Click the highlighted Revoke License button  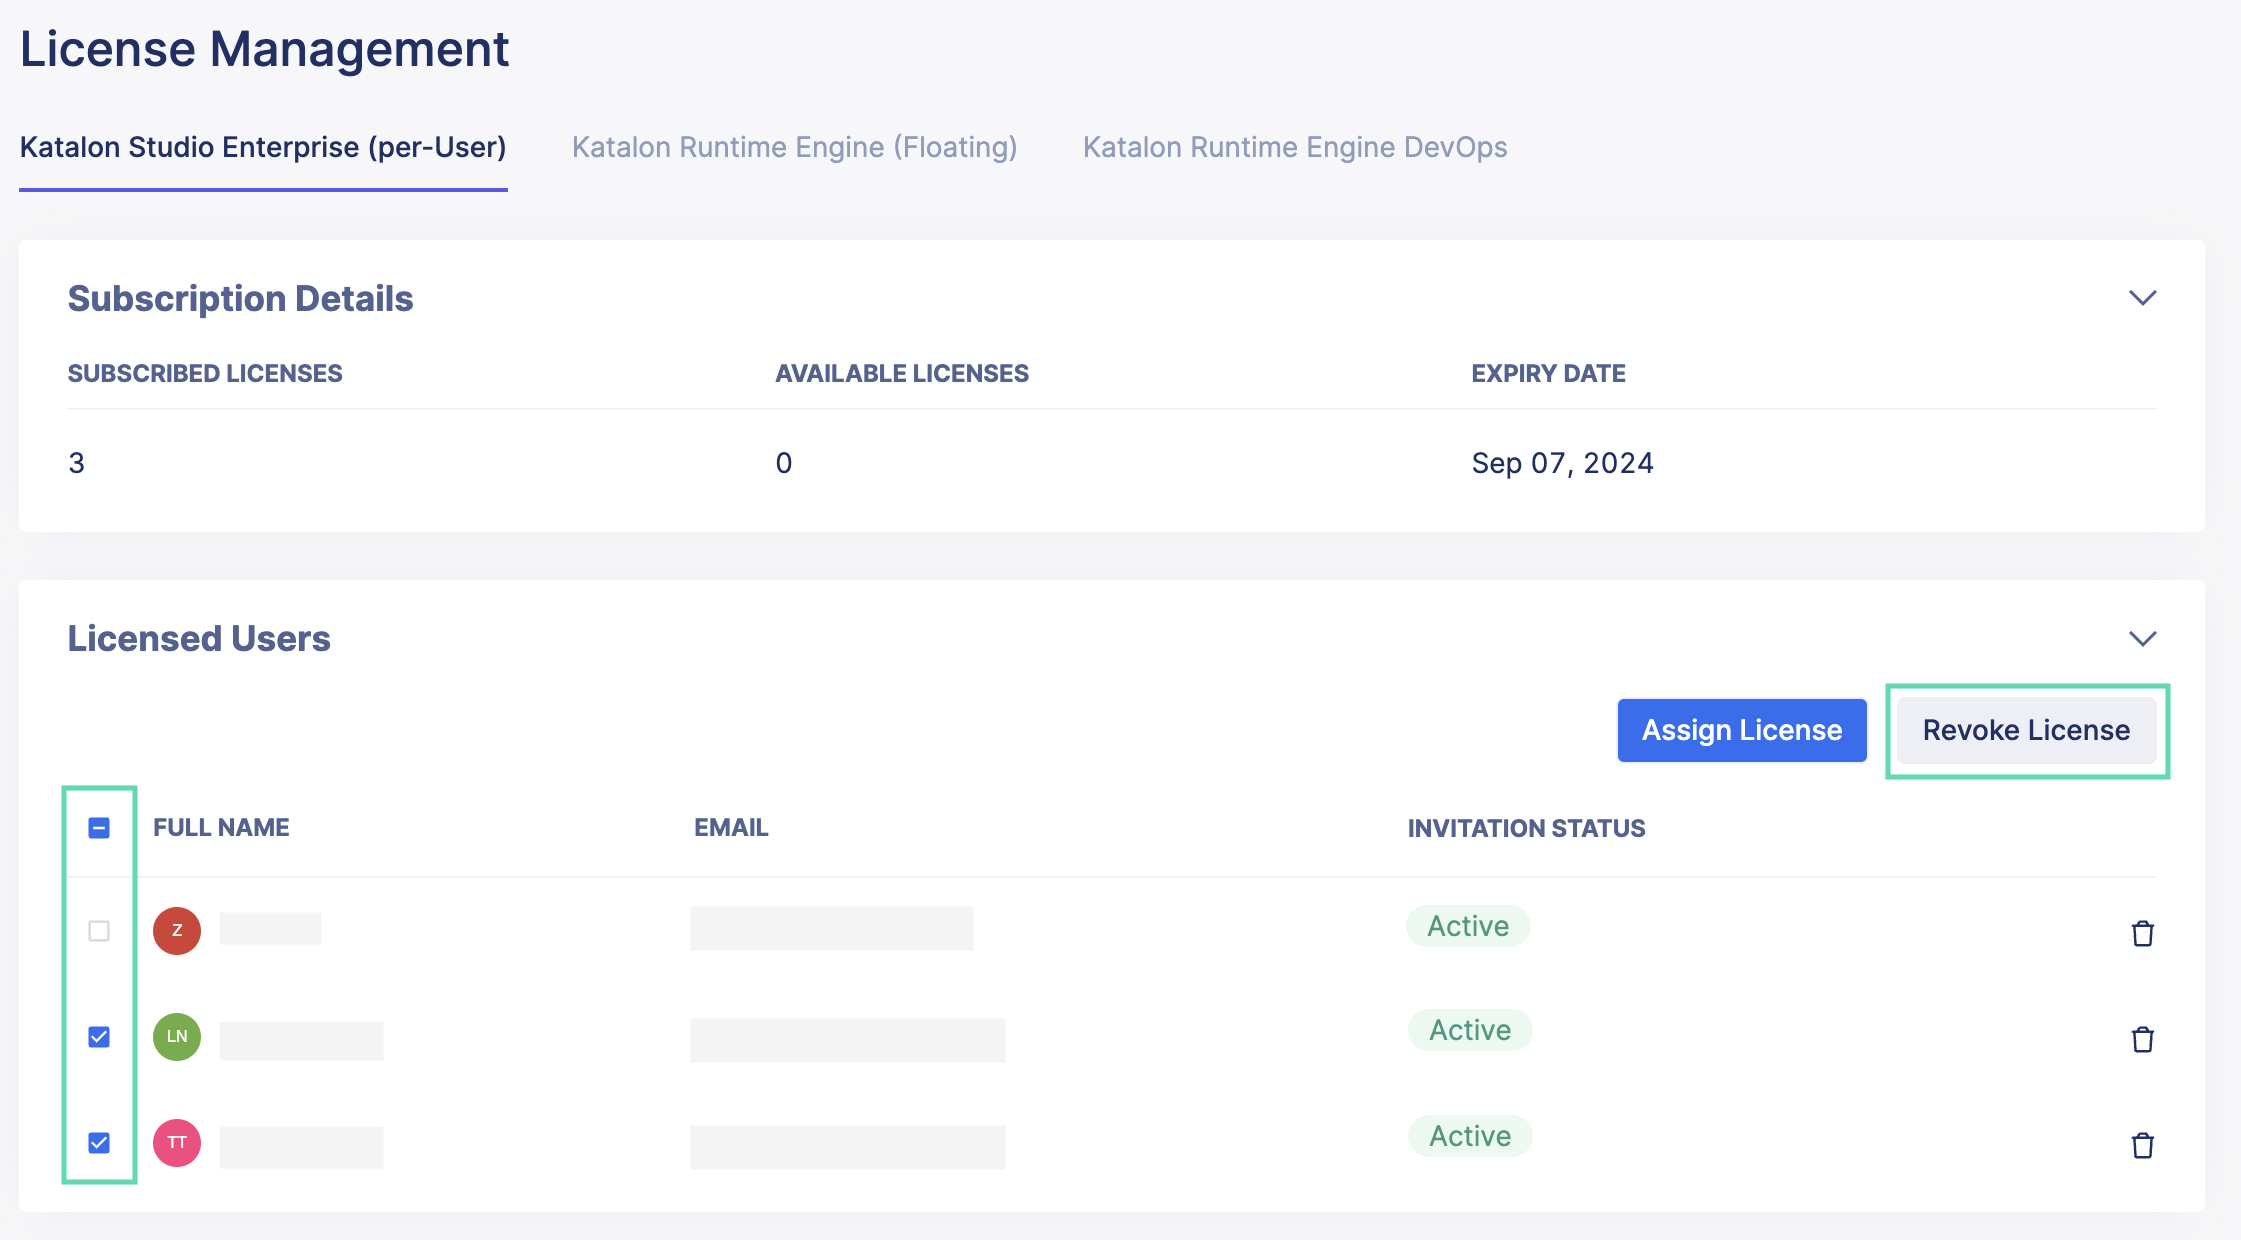(2027, 730)
